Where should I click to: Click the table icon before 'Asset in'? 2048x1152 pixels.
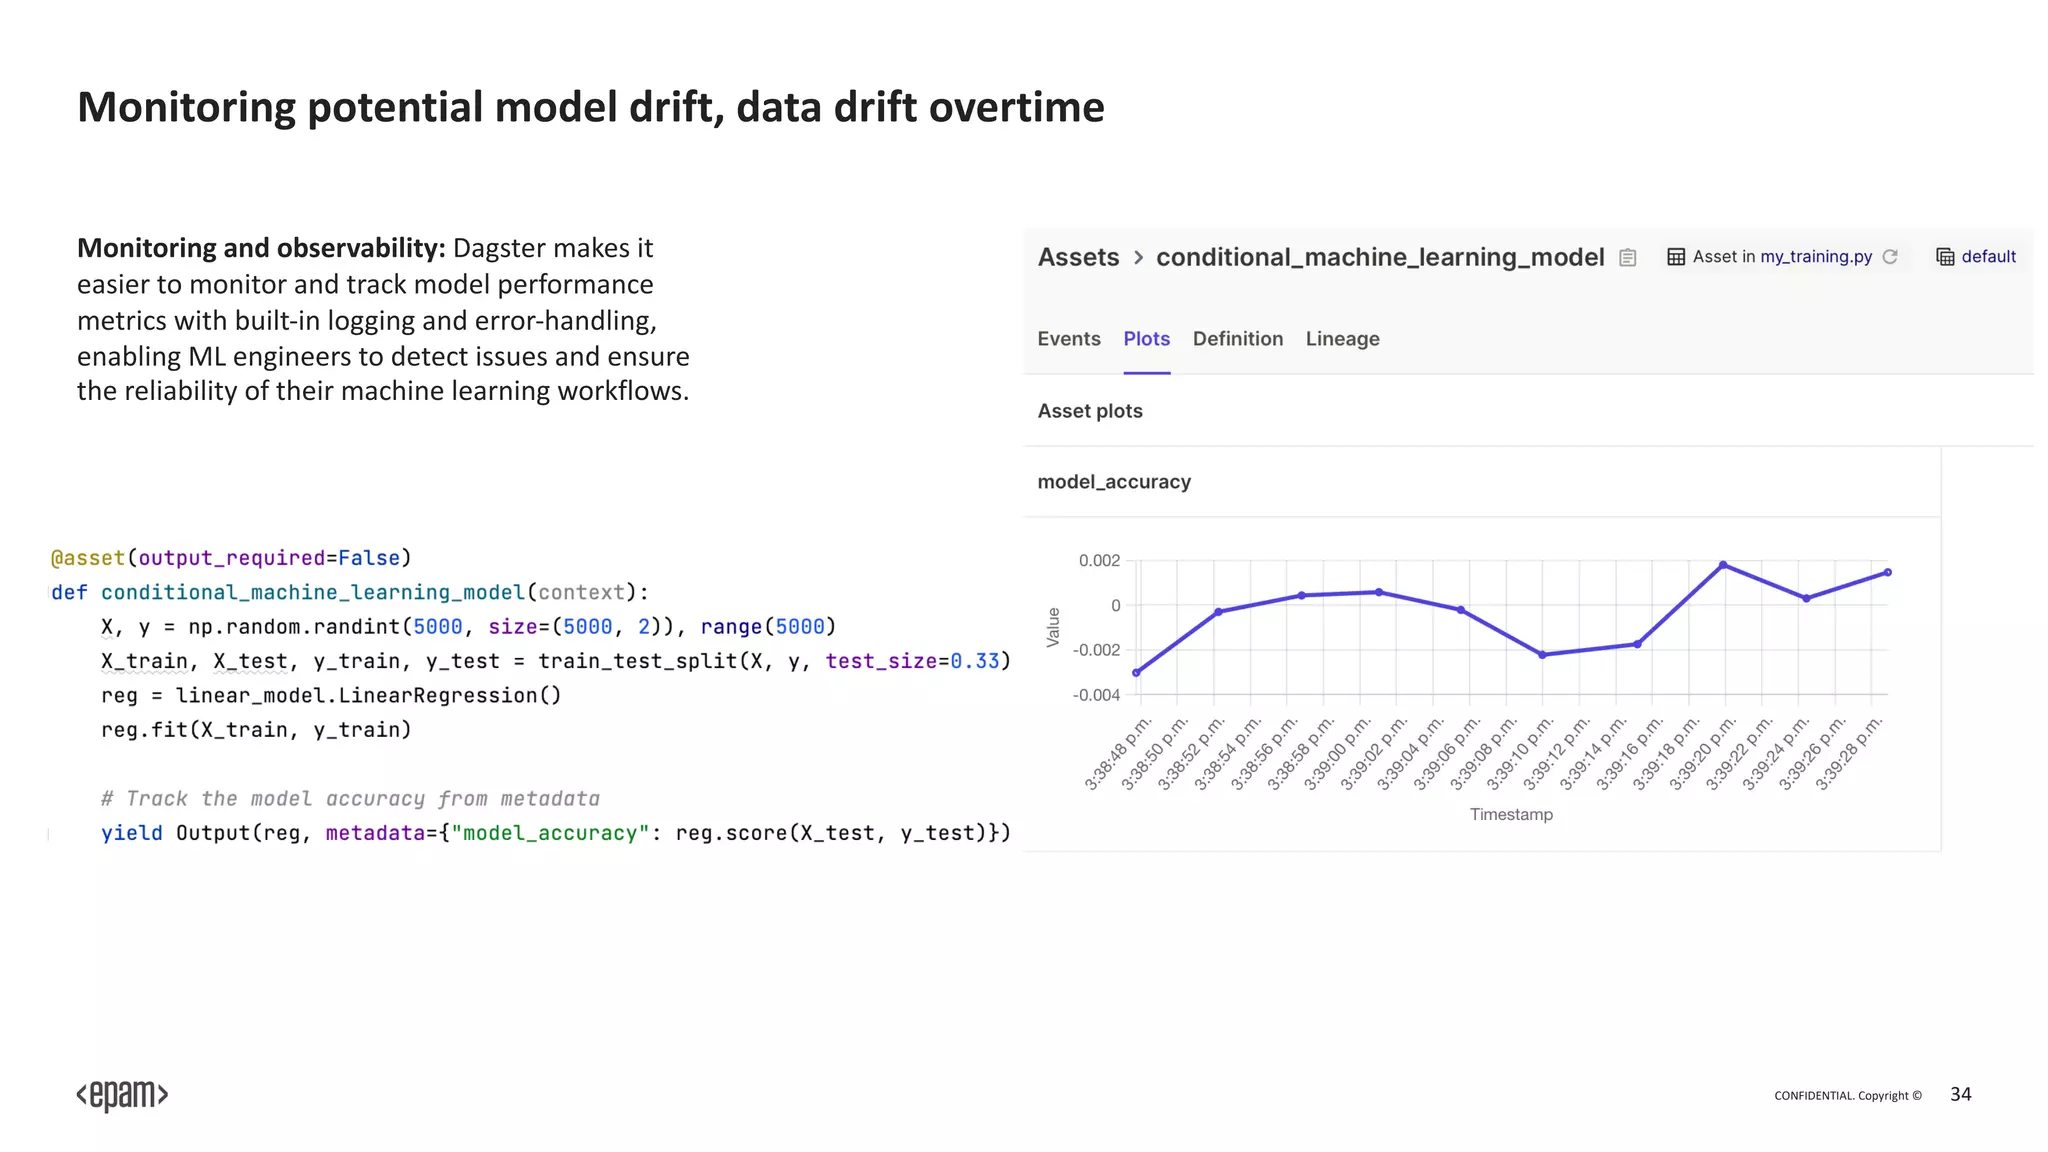coord(1676,257)
